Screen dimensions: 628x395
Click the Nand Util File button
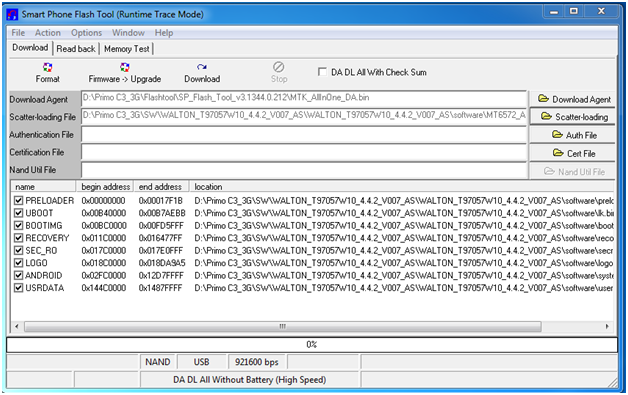click(x=573, y=171)
